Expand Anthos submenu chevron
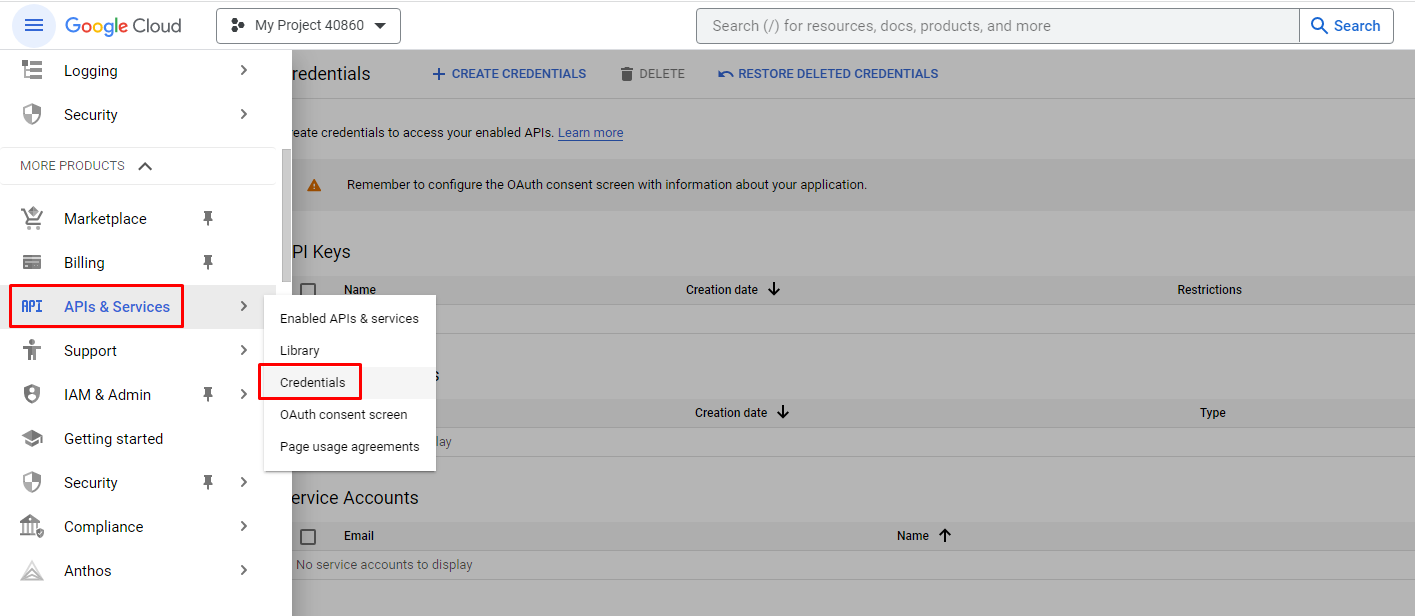This screenshot has height=616, width=1415. (244, 570)
